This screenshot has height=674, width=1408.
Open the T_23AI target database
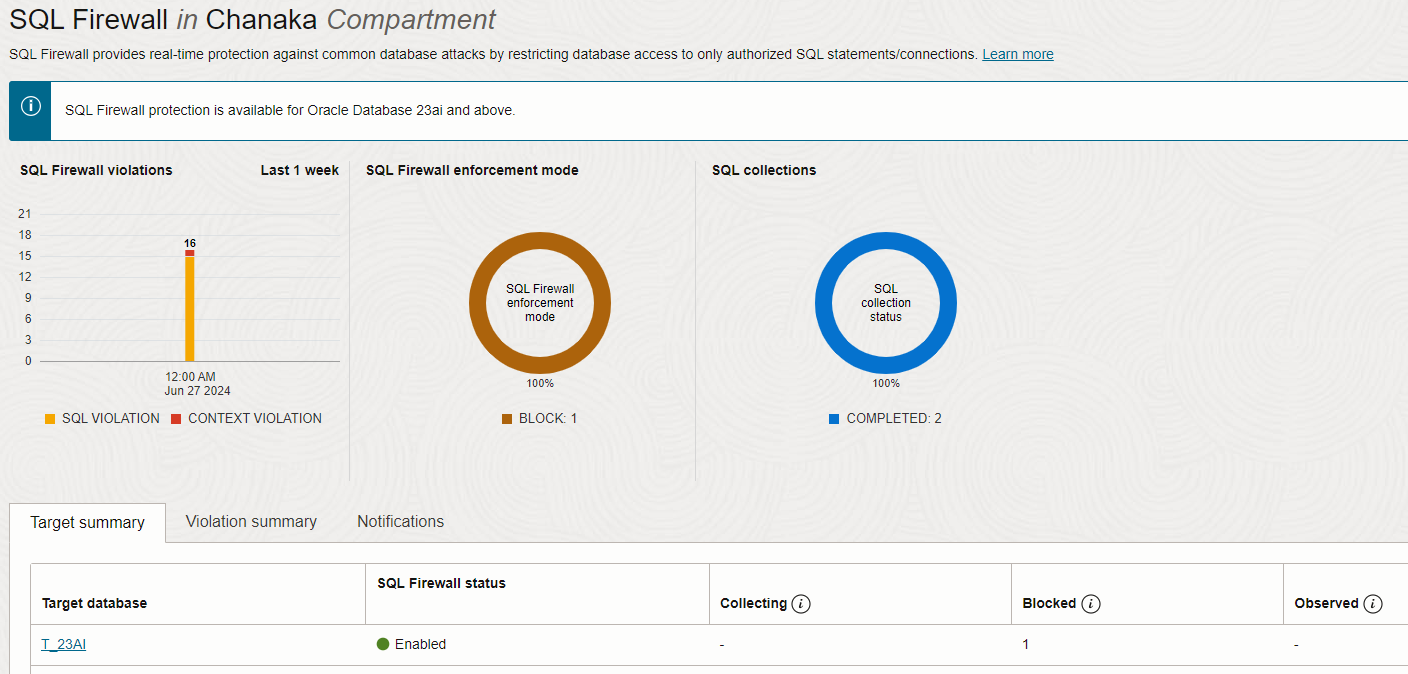click(x=63, y=644)
